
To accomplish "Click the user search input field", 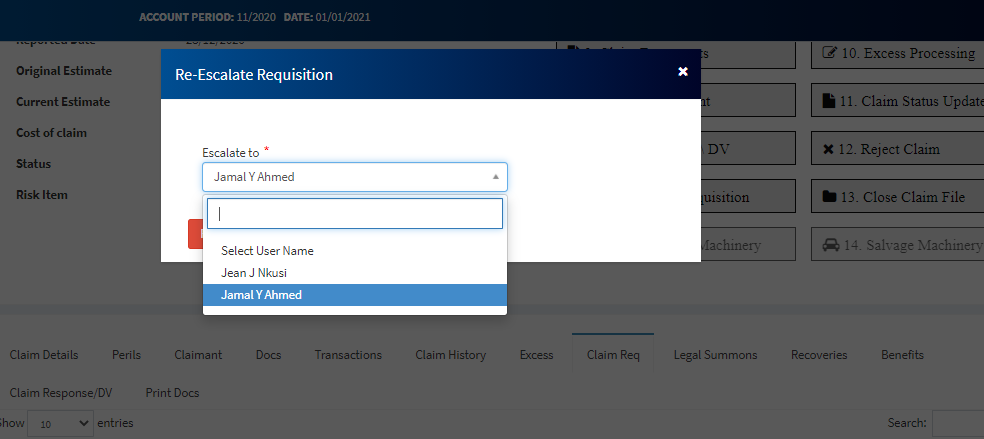I will [355, 213].
